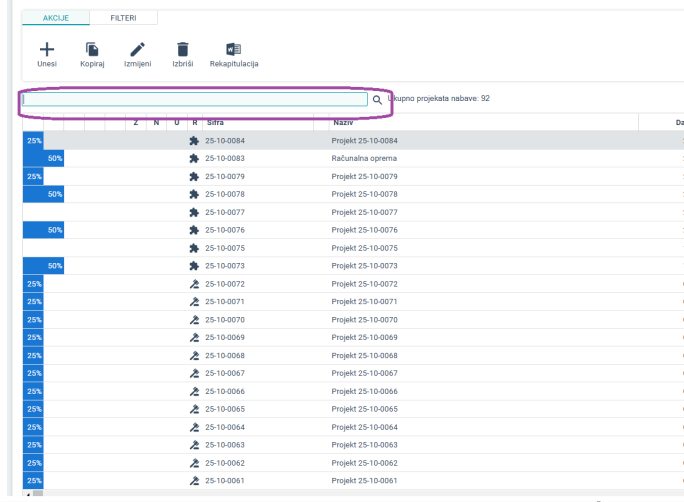The image size is (684, 502).
Task: Switch to the FILTERI tab
Action: coord(124,18)
